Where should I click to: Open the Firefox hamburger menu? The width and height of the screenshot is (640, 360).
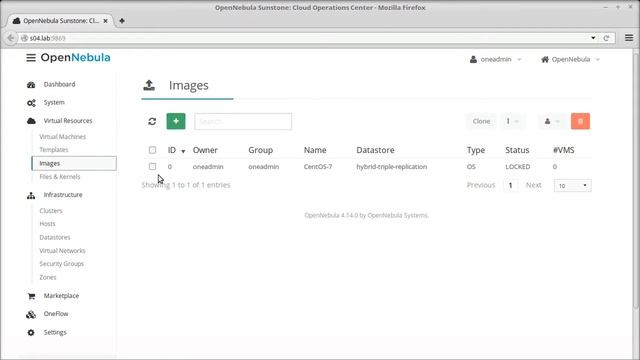tap(629, 38)
